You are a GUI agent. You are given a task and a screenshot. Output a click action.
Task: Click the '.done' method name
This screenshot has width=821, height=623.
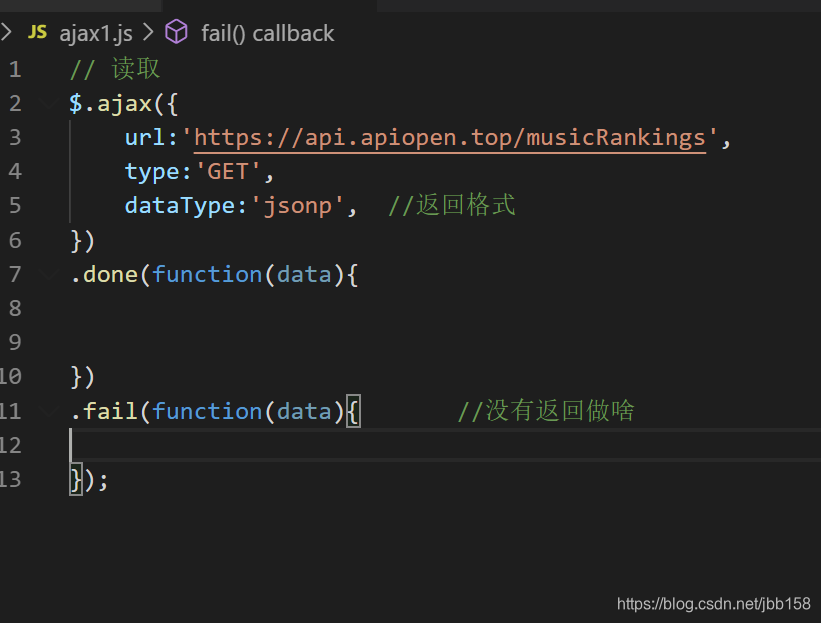click(x=104, y=274)
